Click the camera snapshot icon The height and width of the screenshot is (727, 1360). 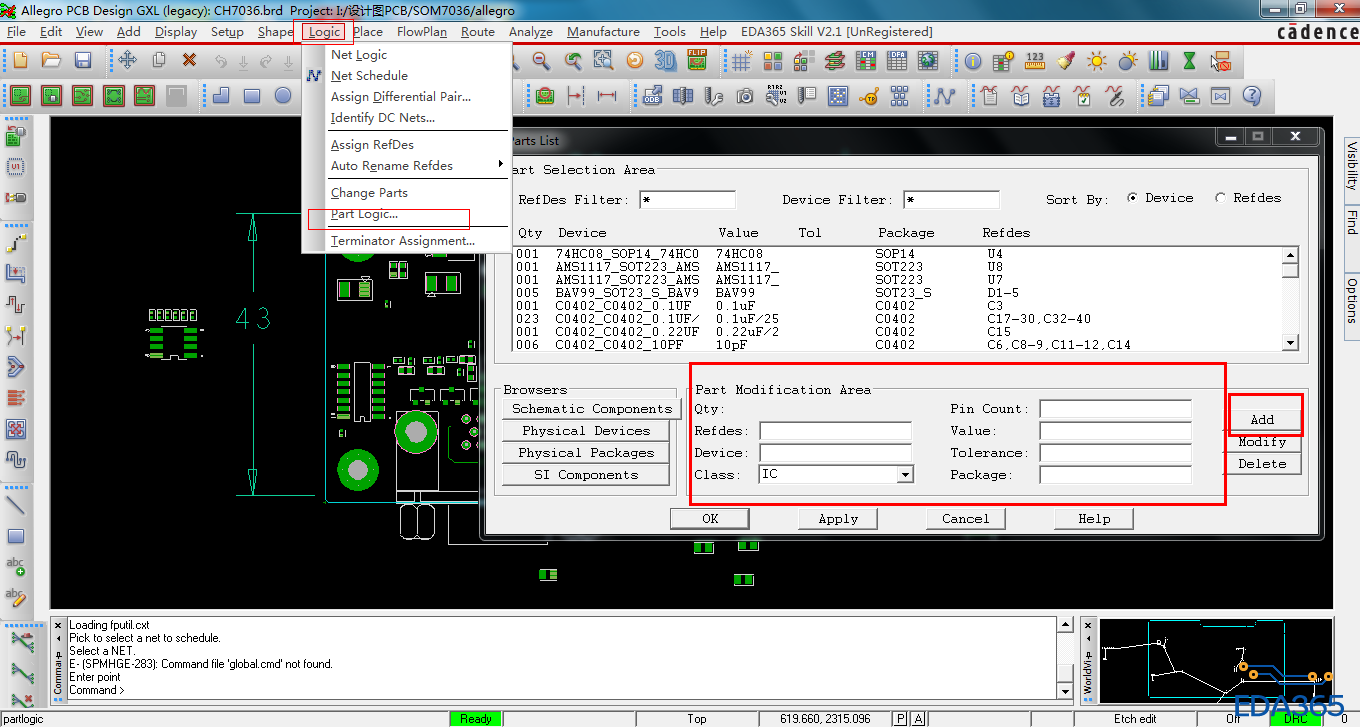(744, 97)
